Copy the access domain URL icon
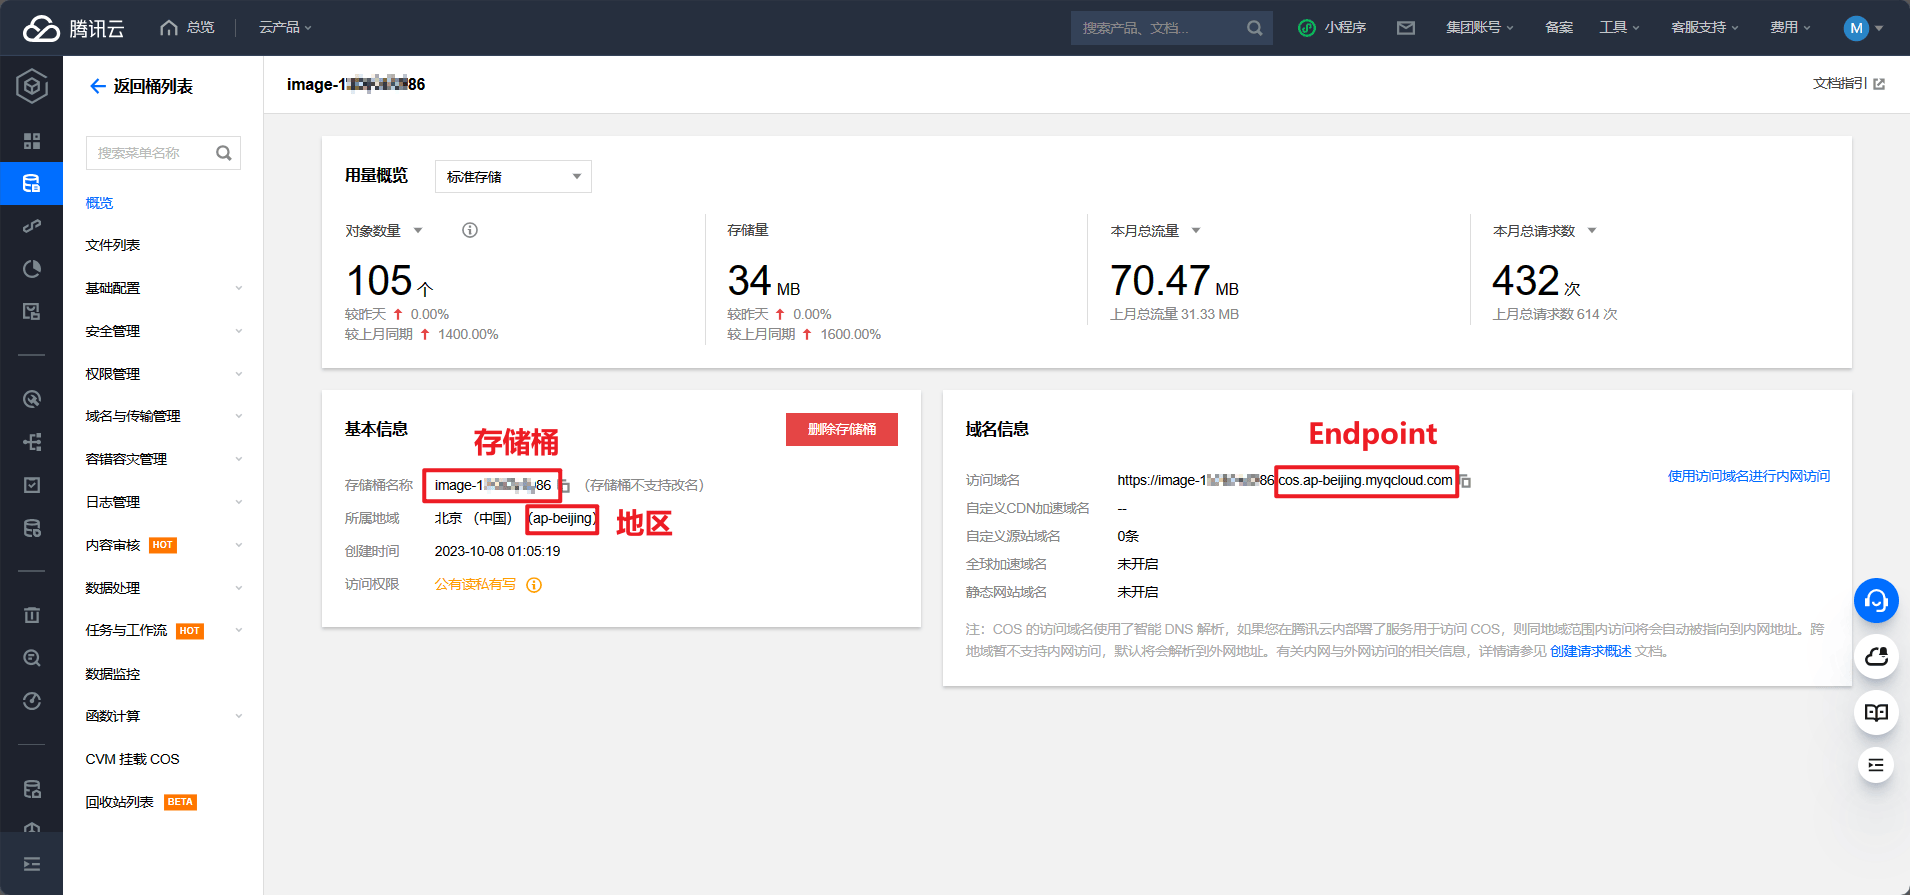Viewport: 1910px width, 895px height. (x=1465, y=482)
